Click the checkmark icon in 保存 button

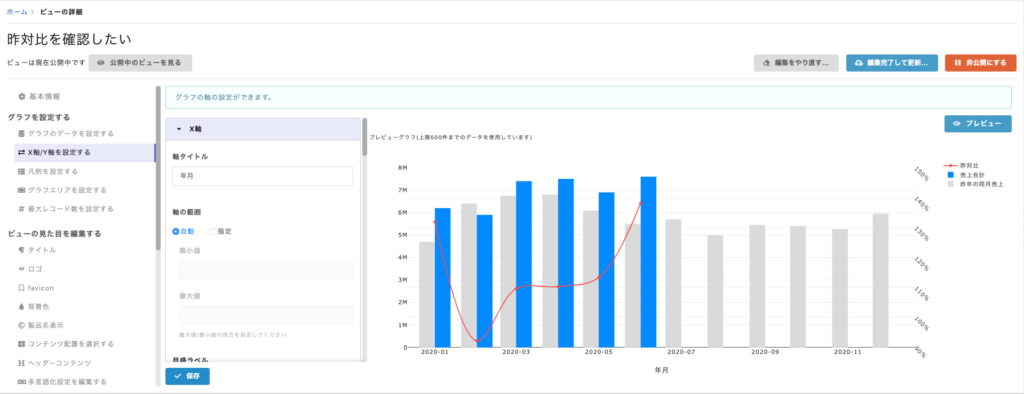(177, 376)
